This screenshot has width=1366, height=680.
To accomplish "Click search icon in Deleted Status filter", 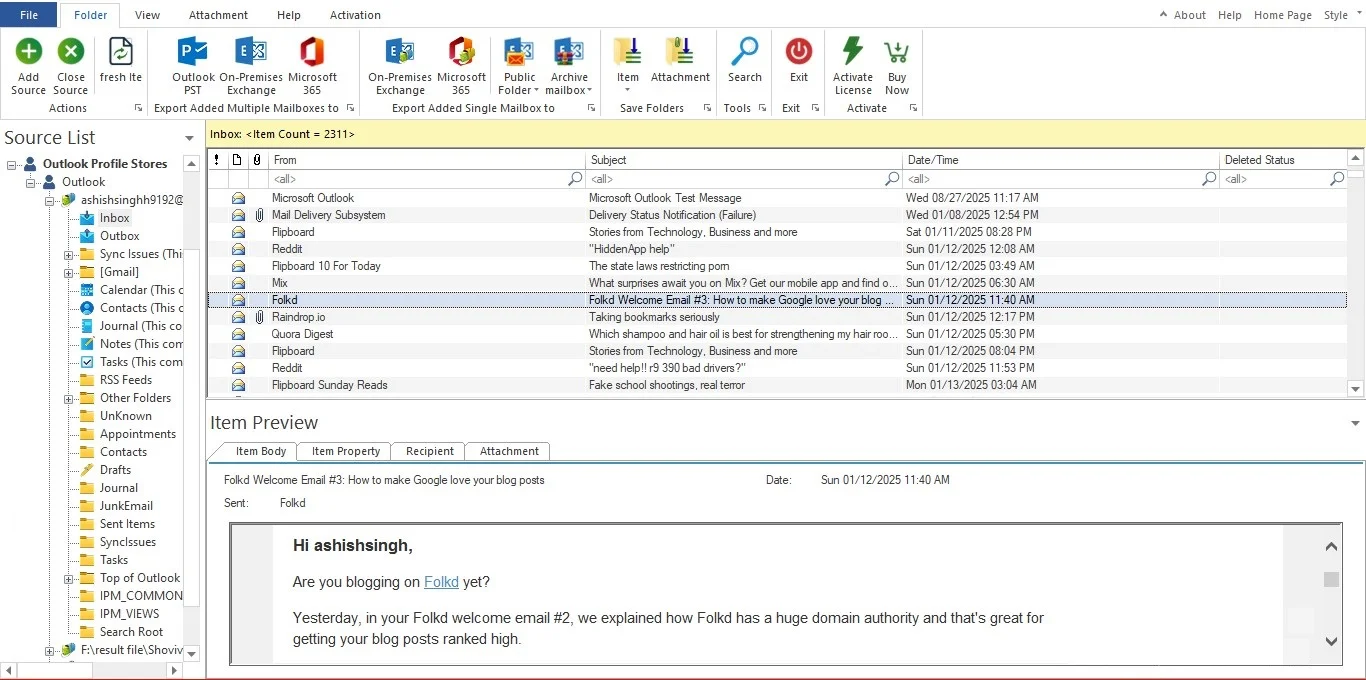I will point(1337,179).
